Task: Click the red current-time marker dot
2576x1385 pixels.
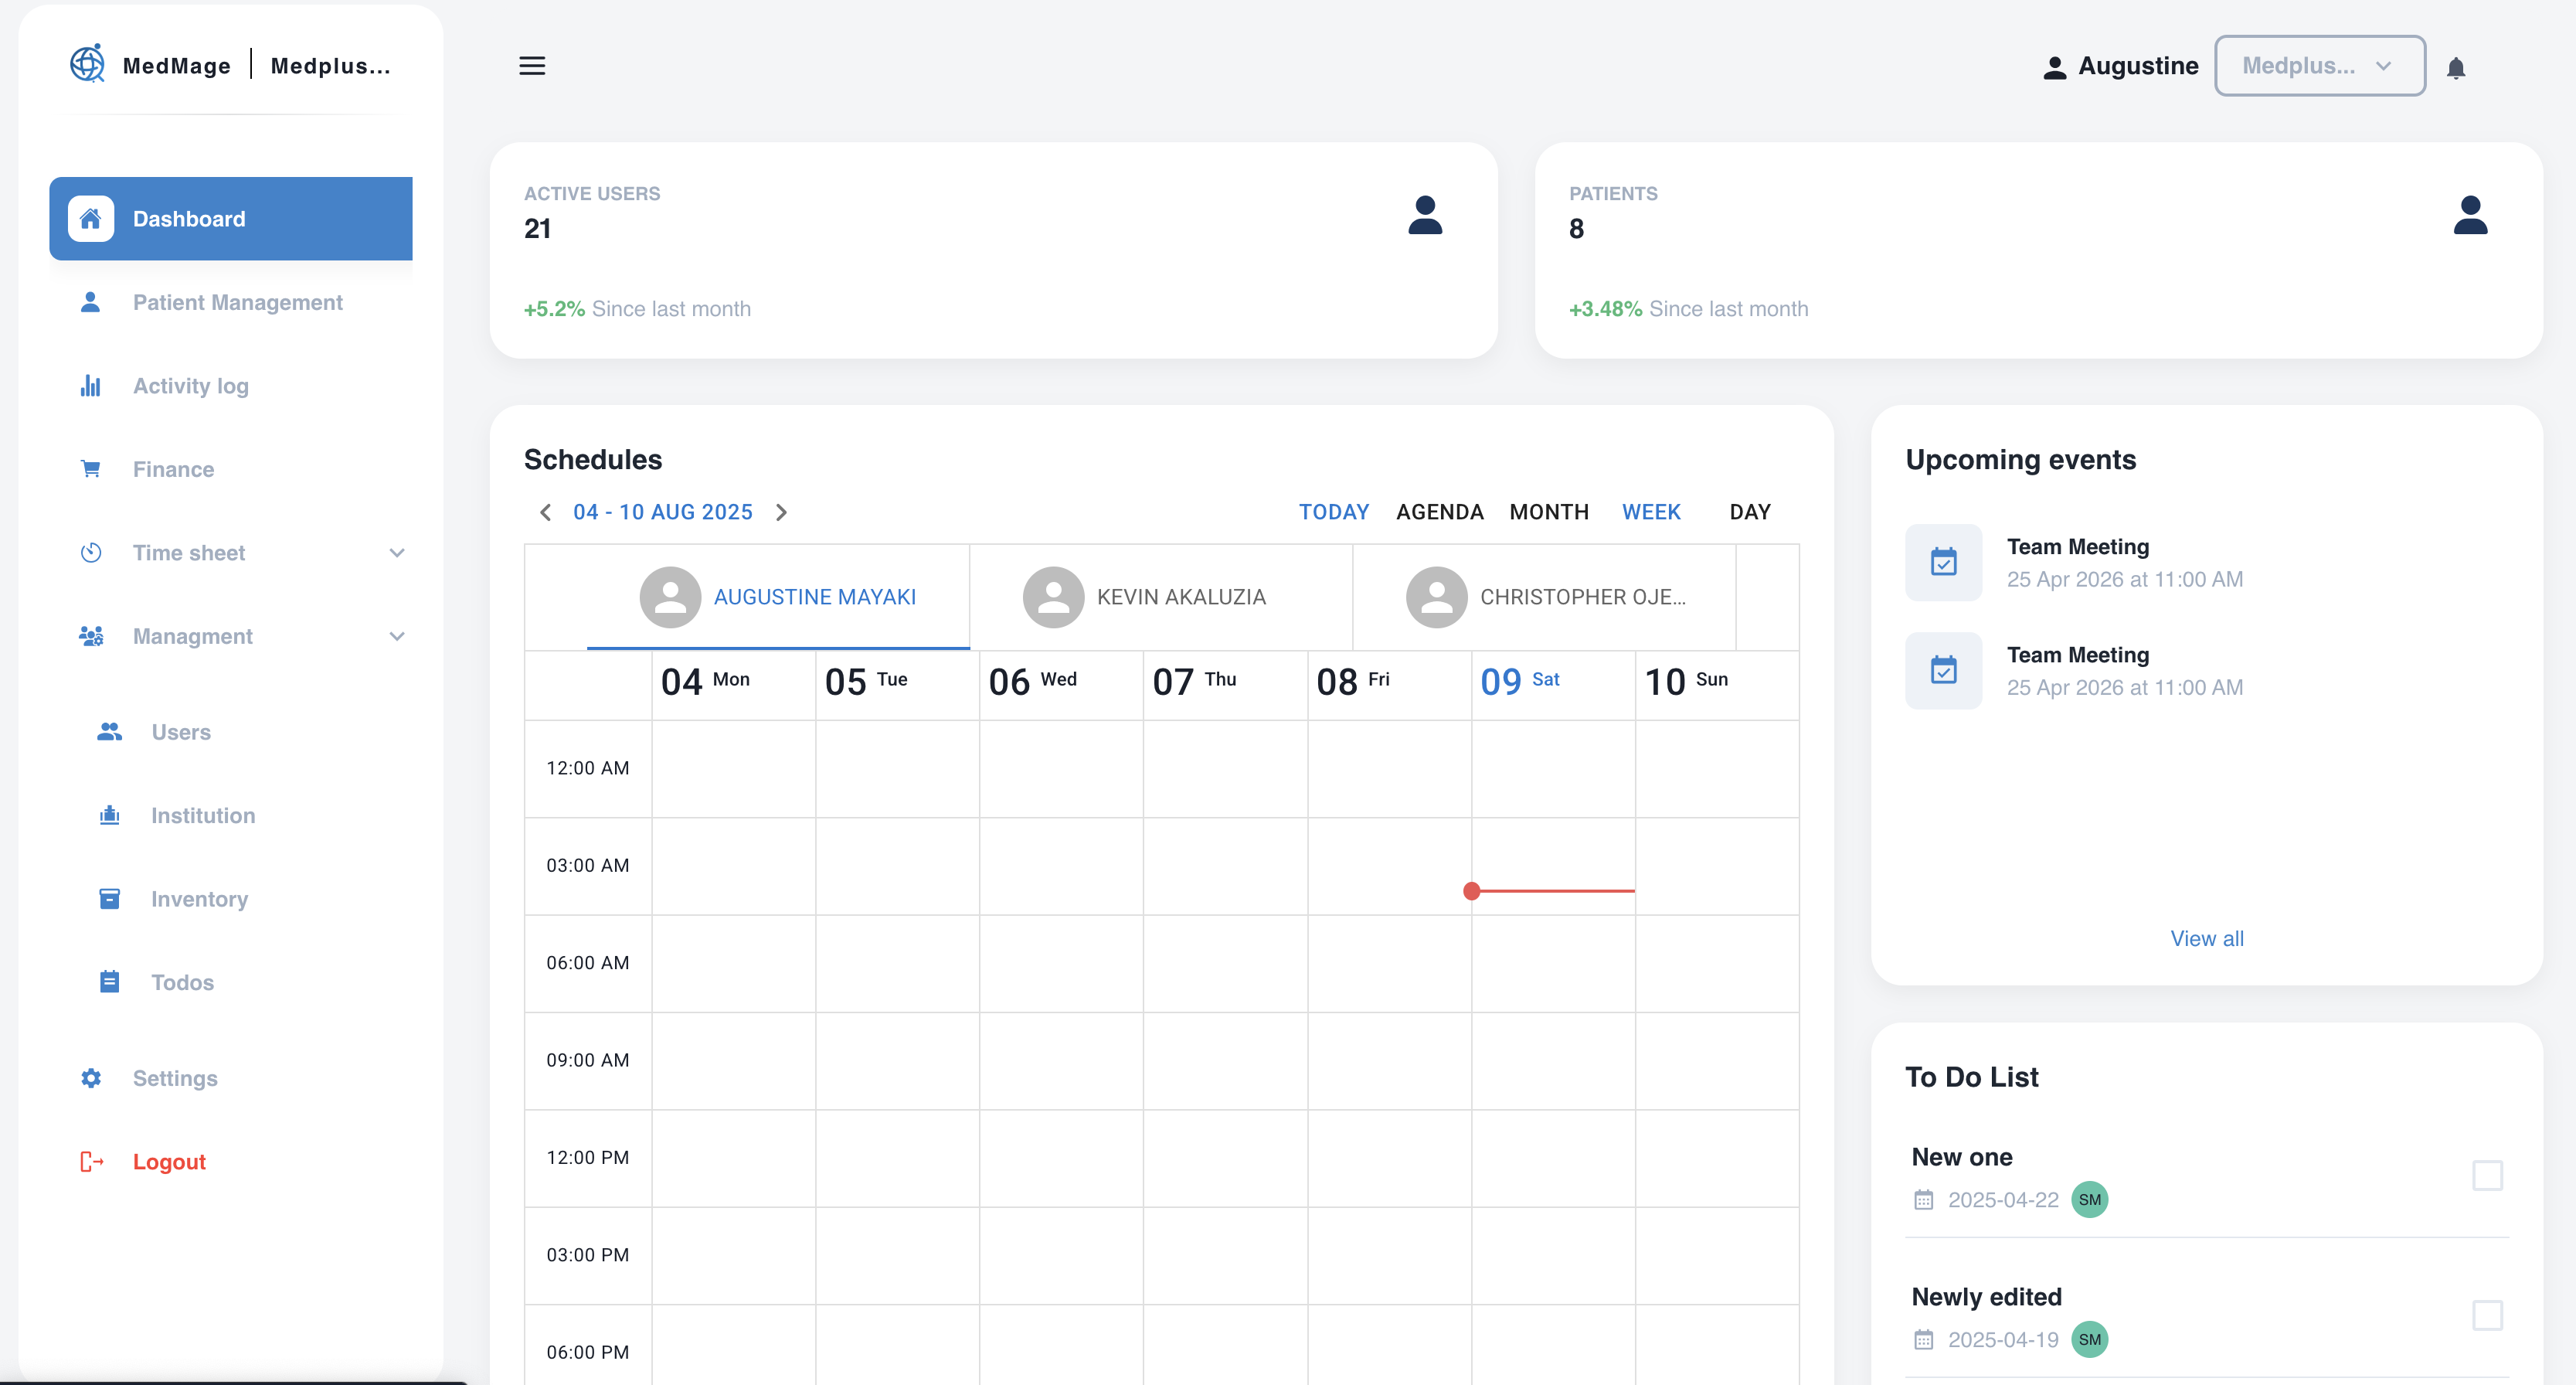Action: pos(1470,890)
